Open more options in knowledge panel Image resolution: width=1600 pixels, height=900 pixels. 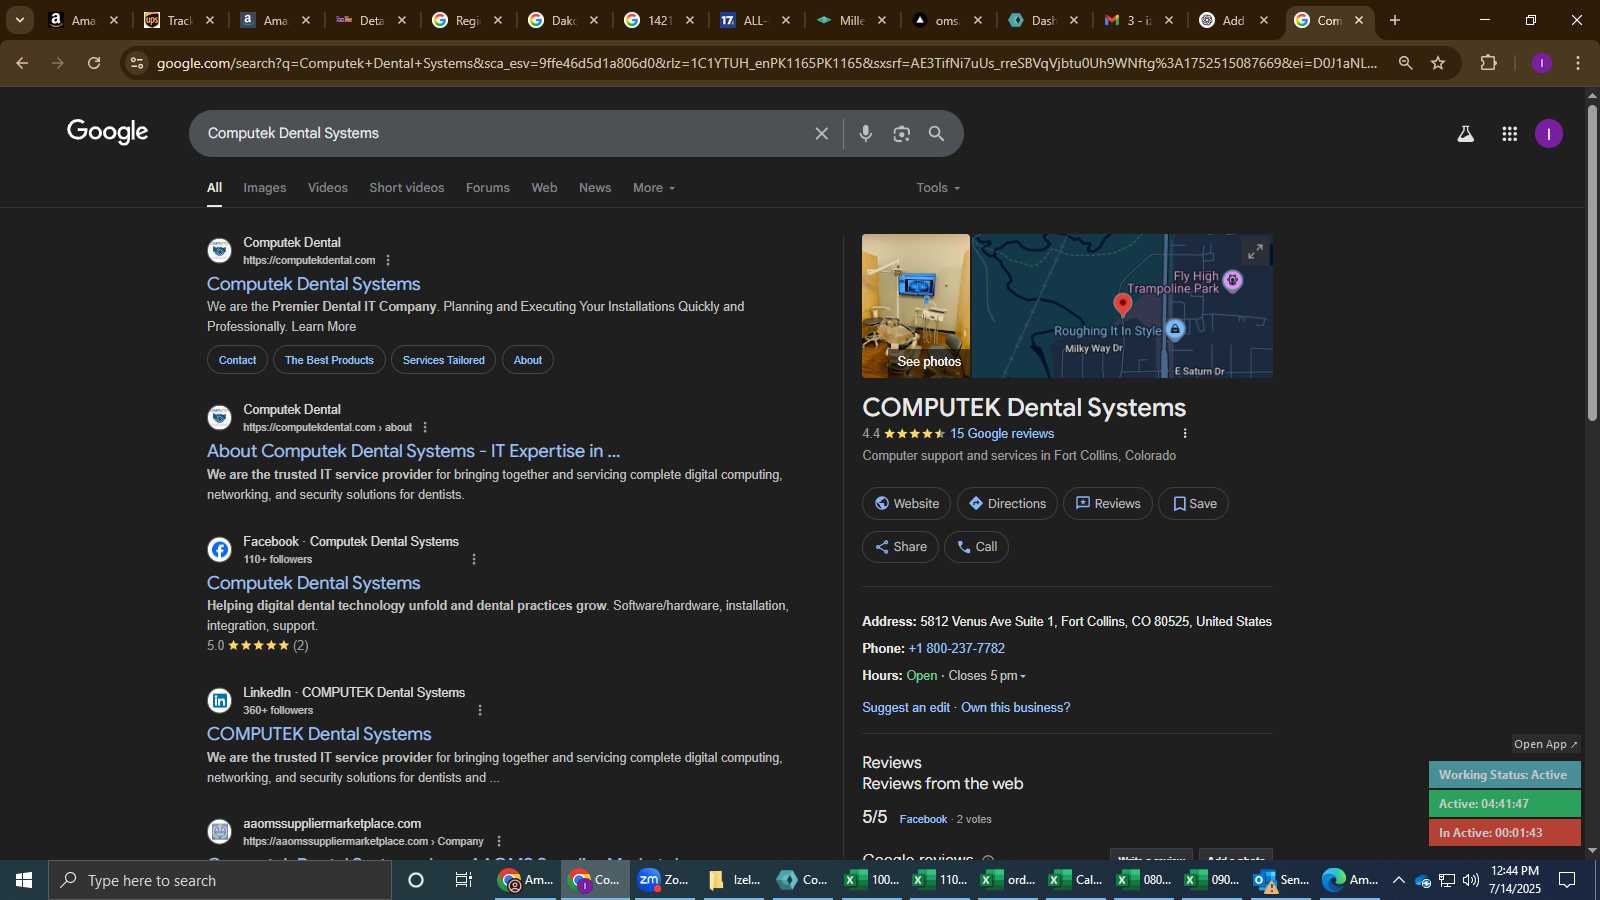point(1185,433)
